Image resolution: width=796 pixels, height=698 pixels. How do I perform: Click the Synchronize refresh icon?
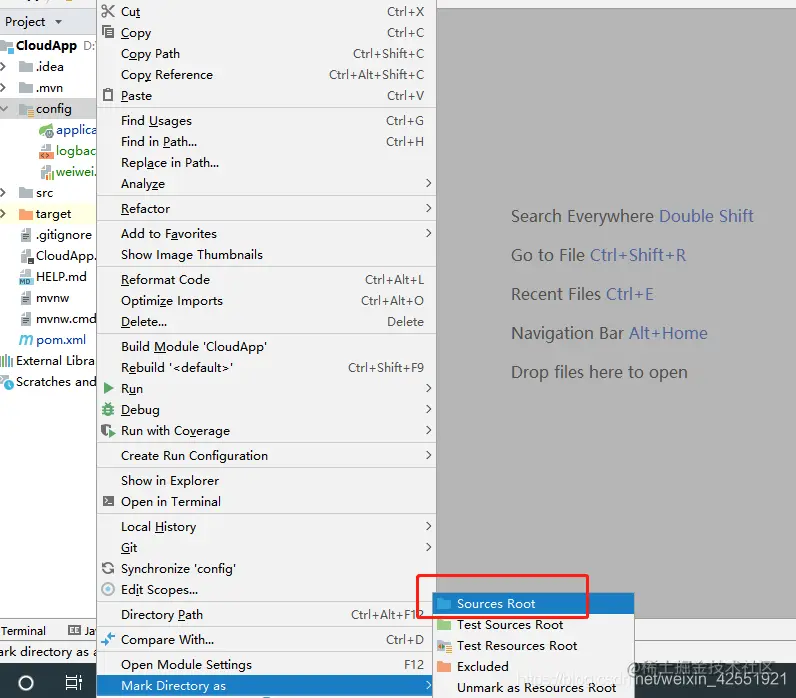pyautogui.click(x=108, y=568)
